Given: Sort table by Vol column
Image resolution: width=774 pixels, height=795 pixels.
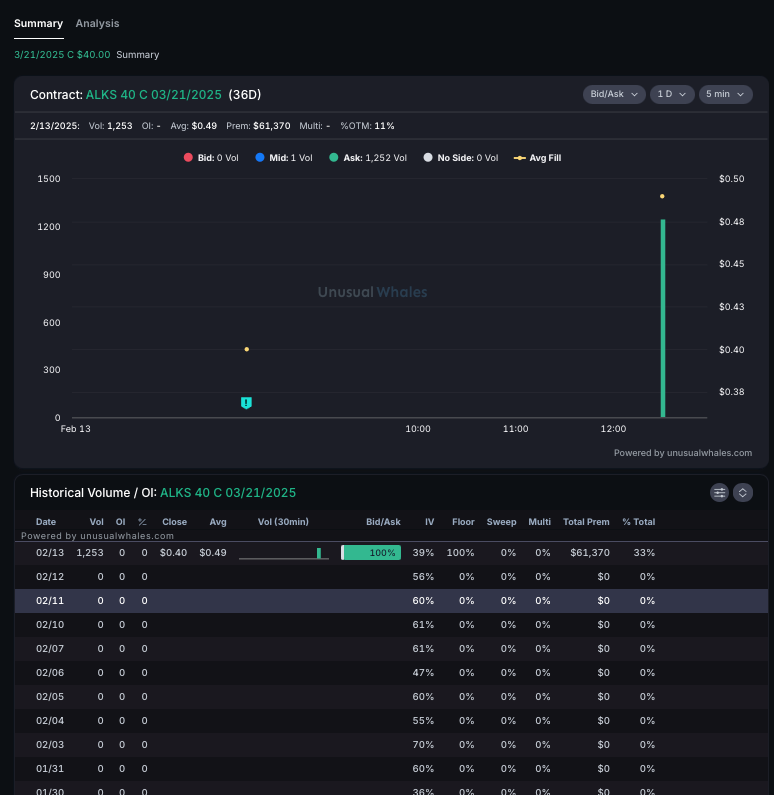Looking at the screenshot, I should 96,522.
